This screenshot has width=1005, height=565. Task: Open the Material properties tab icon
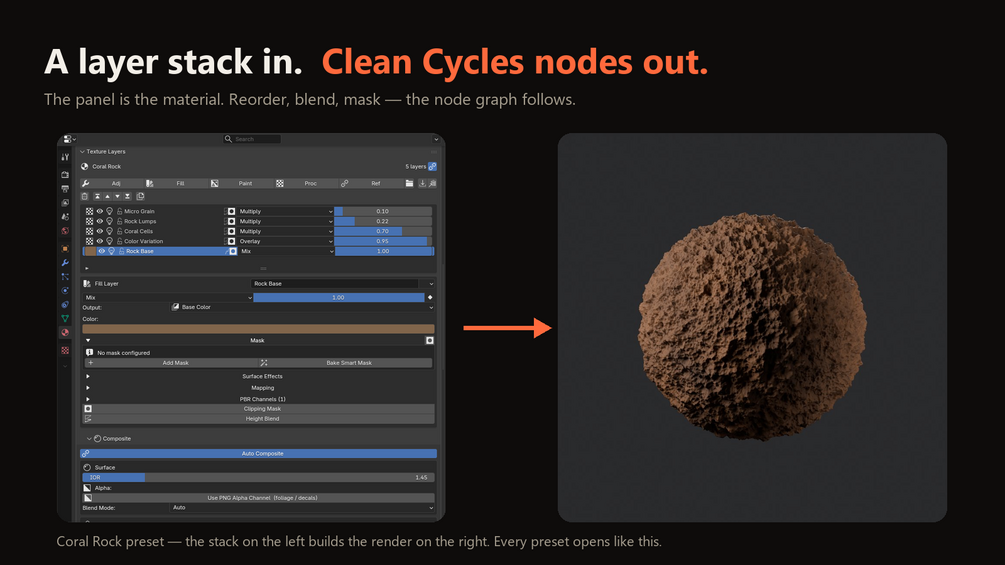click(x=65, y=332)
